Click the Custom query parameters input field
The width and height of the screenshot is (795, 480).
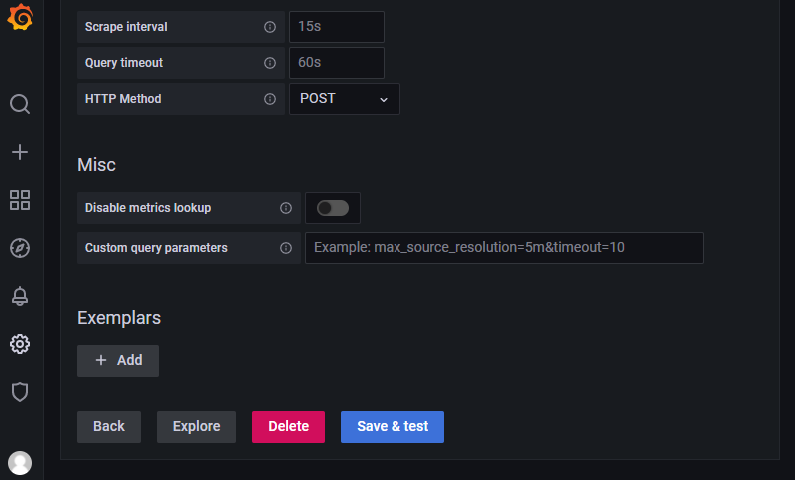(x=504, y=248)
